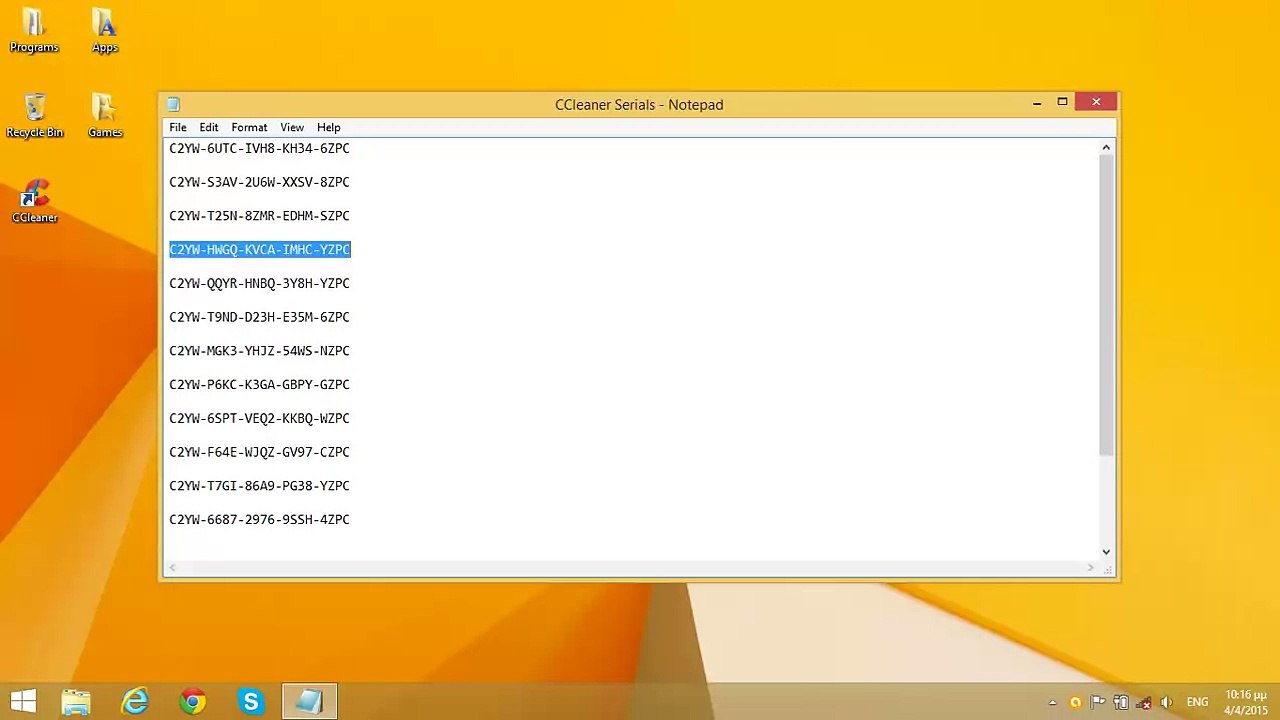
Task: Click serial C2YW-F64E-WJQZ-GV97-CZPC
Action: 259,452
